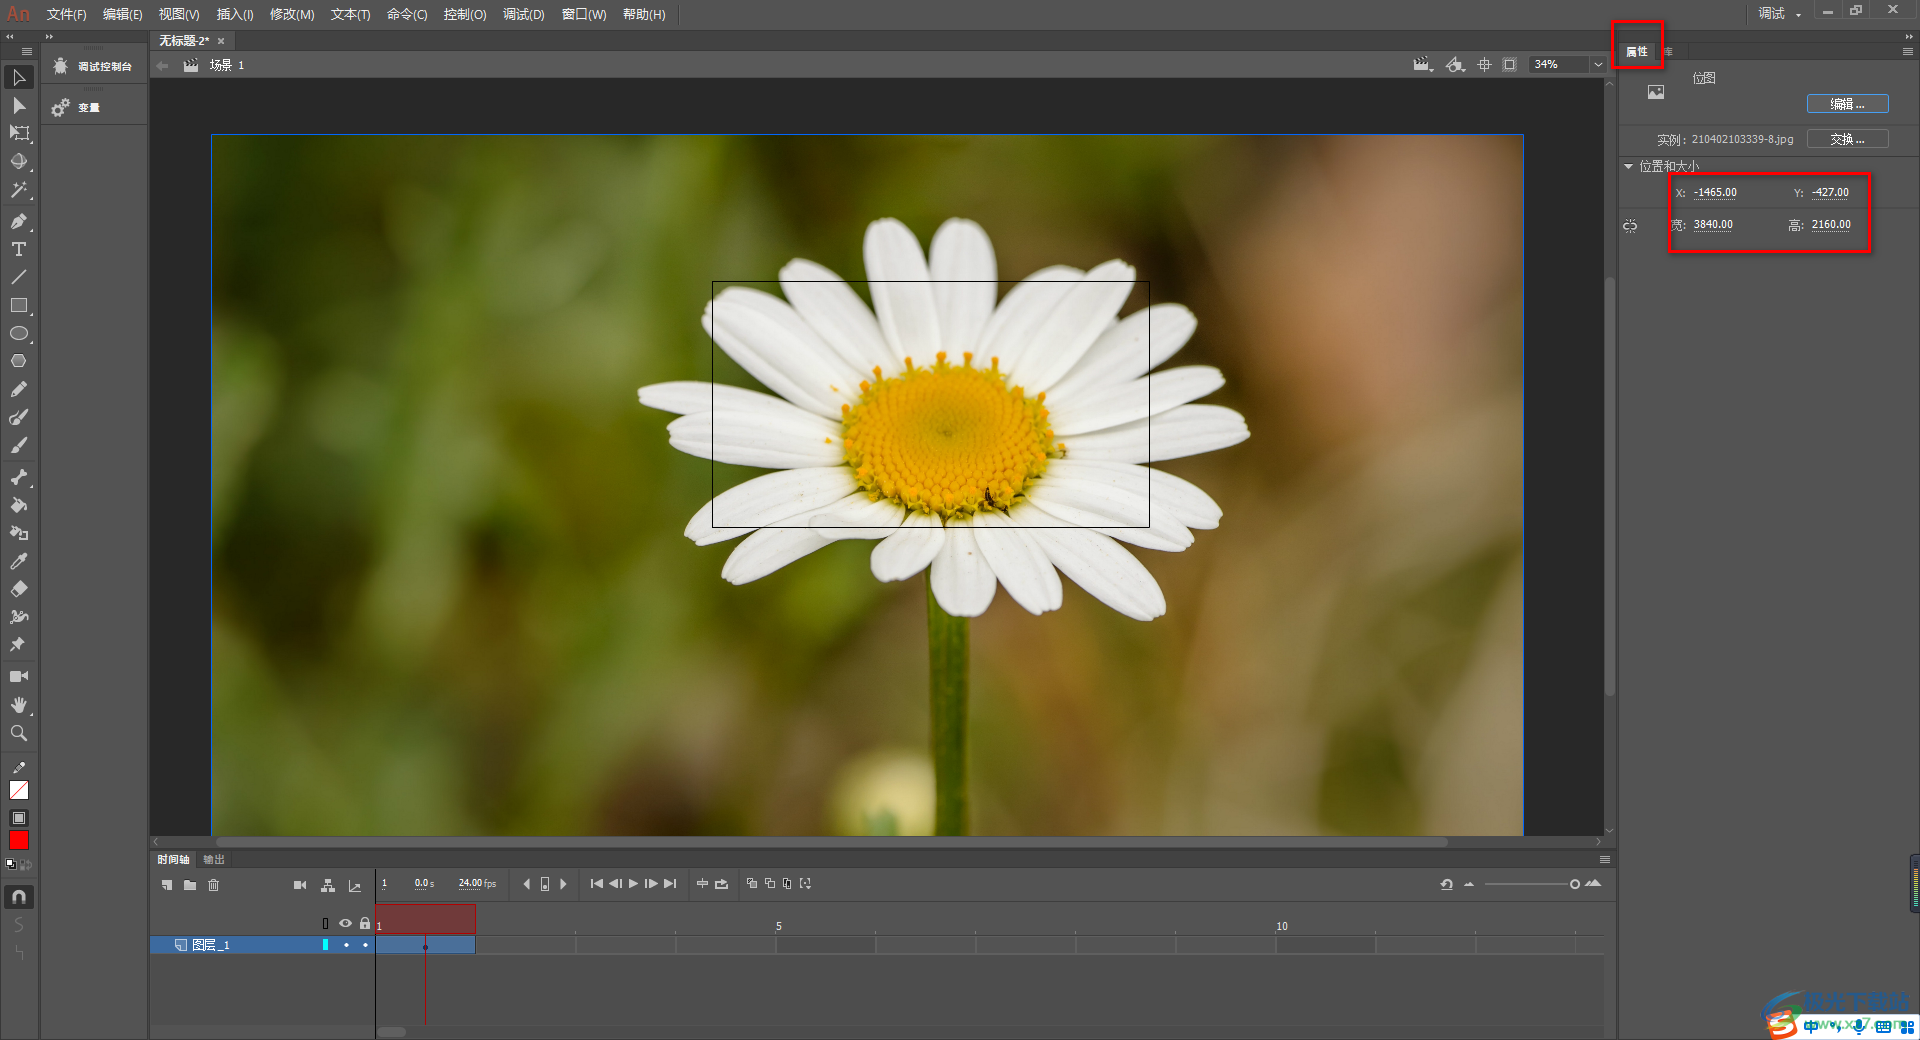Open the edit scene clapperboard dropdown
Screen dimensions: 1920x1040
coord(1423,65)
